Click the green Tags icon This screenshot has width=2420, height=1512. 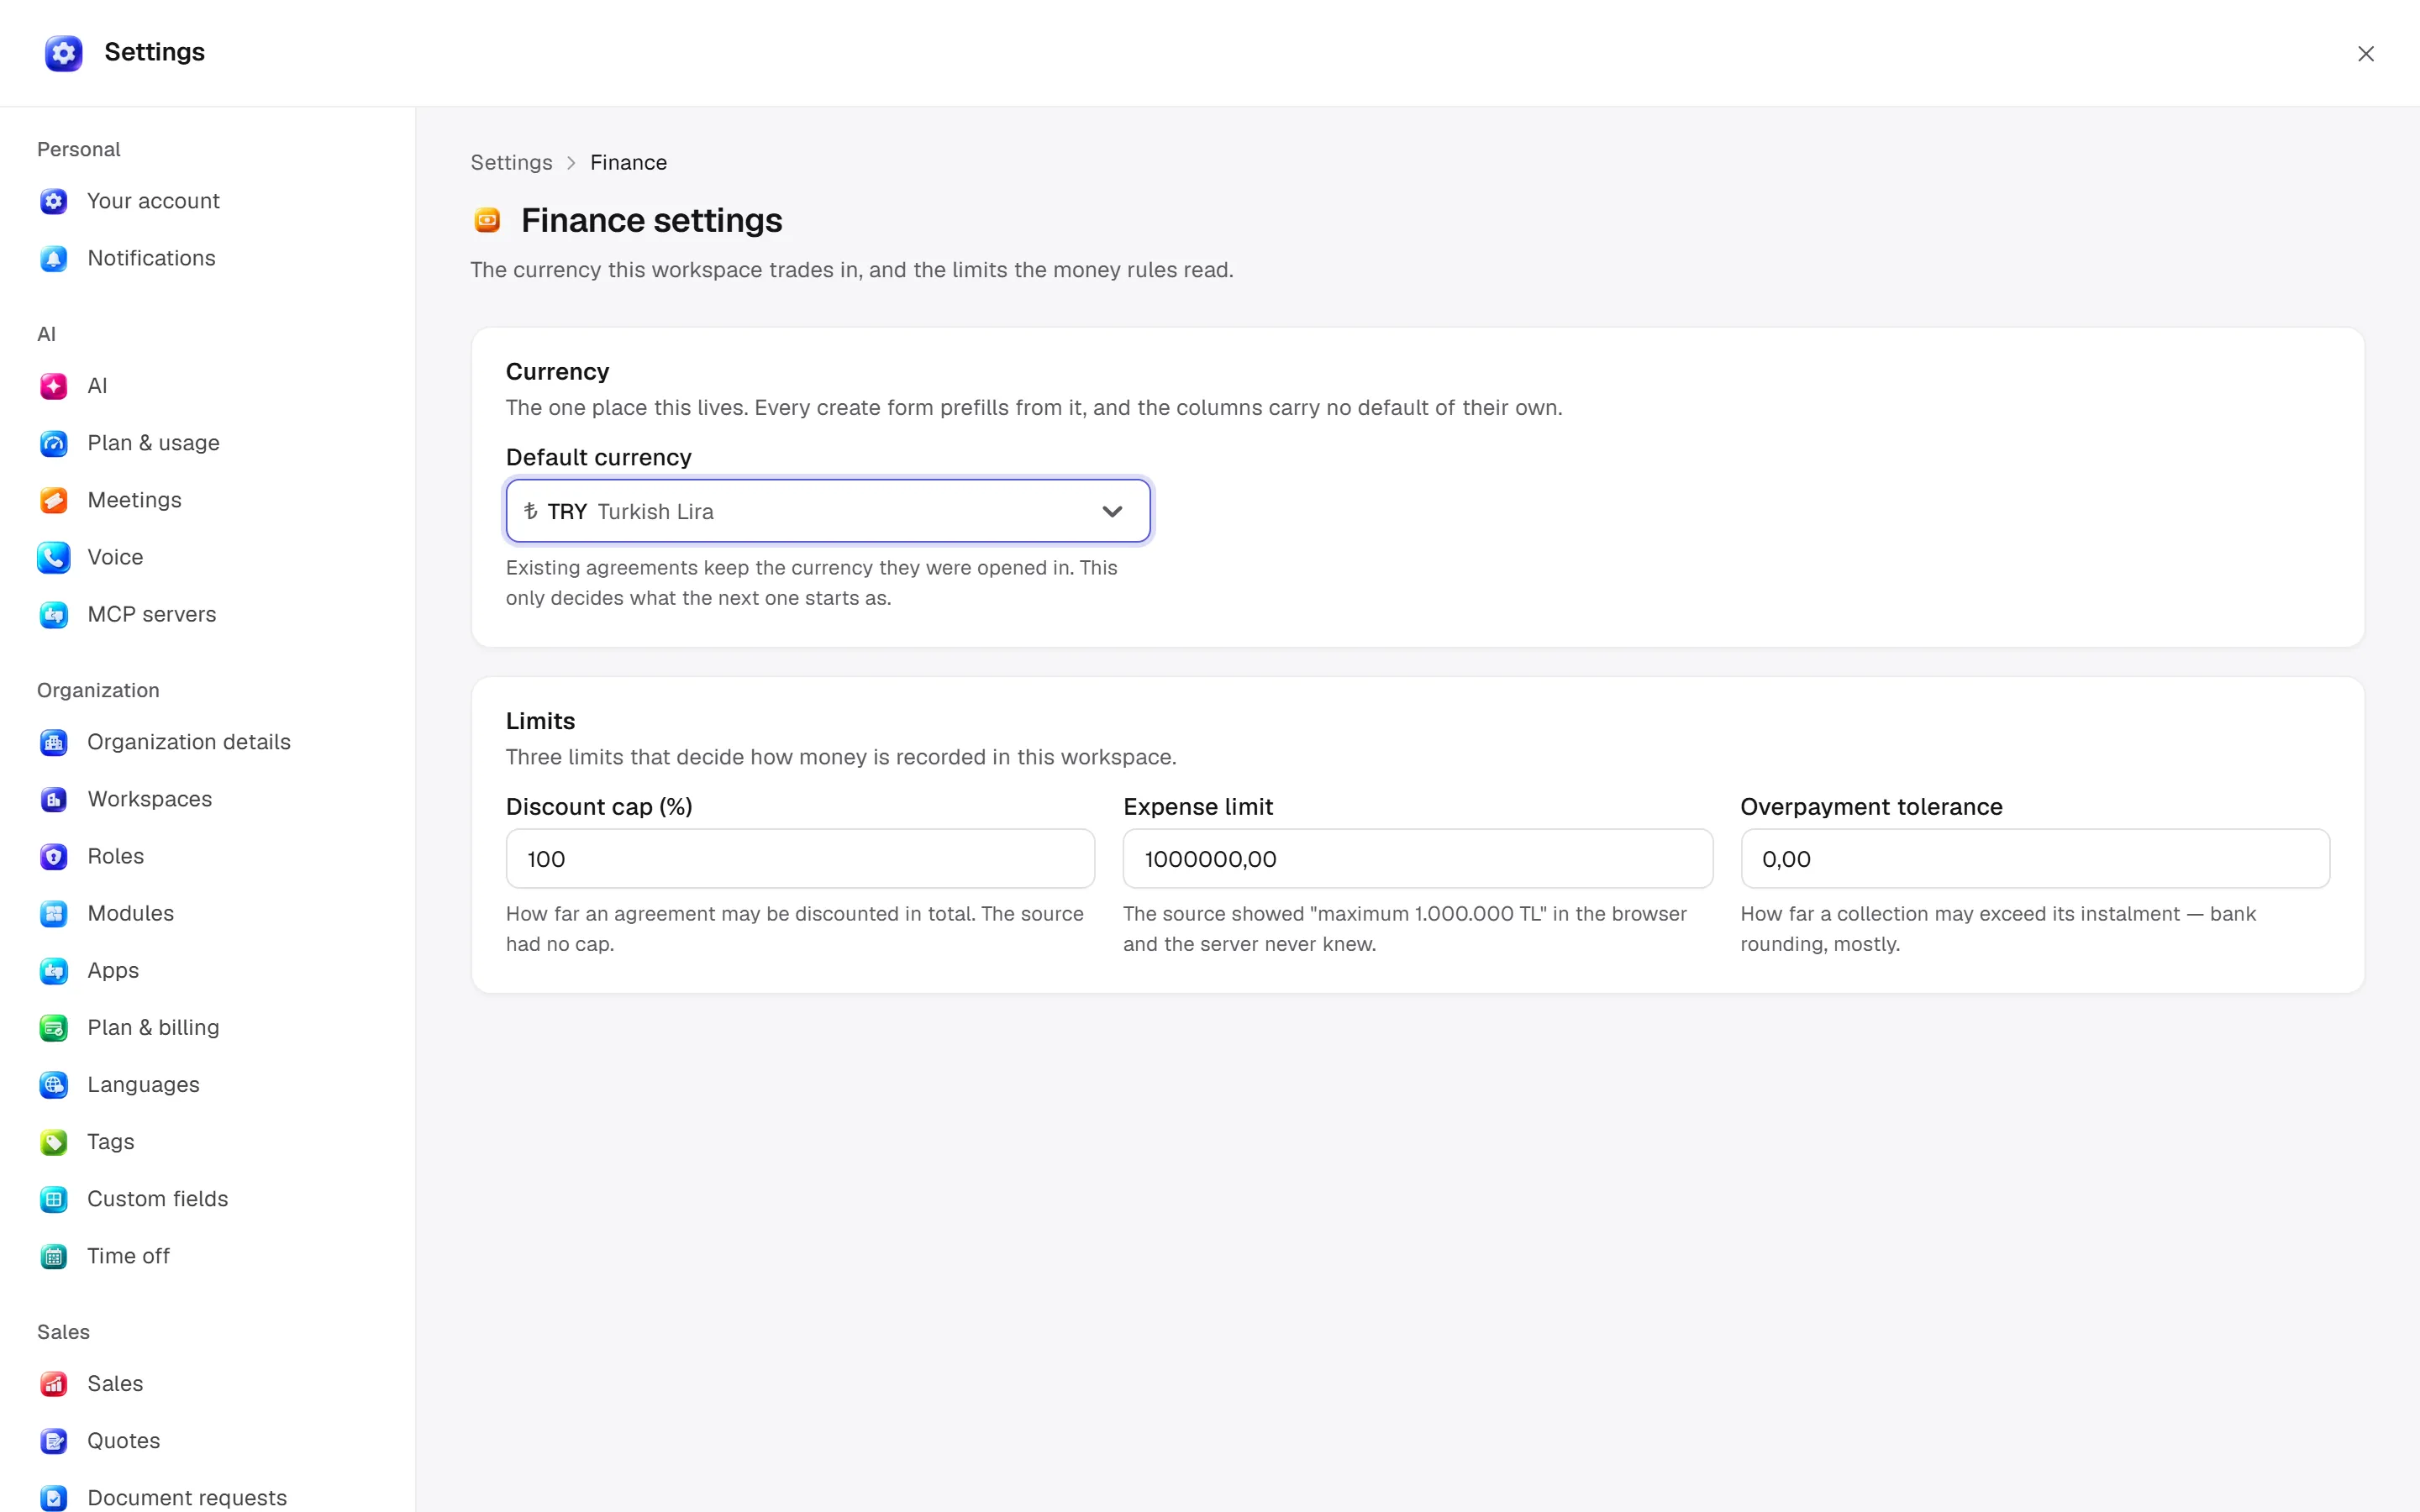(x=54, y=1141)
